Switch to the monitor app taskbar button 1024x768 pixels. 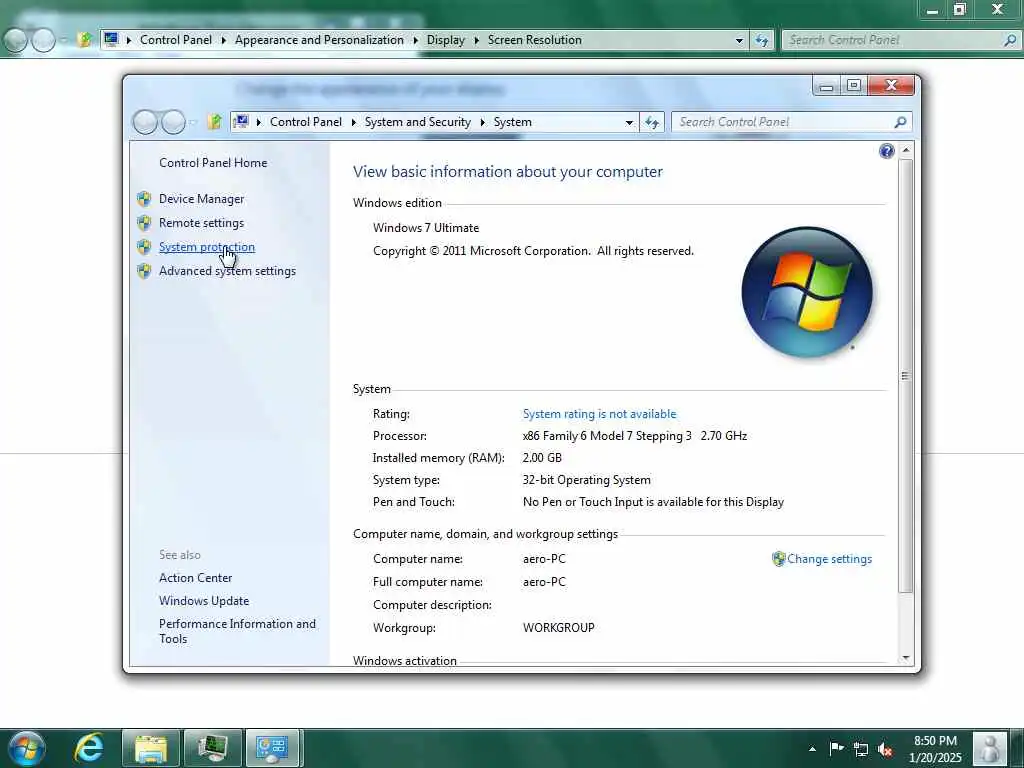point(212,748)
